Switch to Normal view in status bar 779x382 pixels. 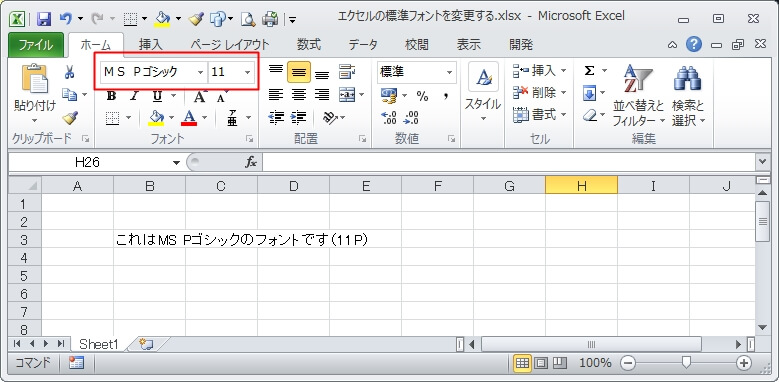pyautogui.click(x=522, y=363)
